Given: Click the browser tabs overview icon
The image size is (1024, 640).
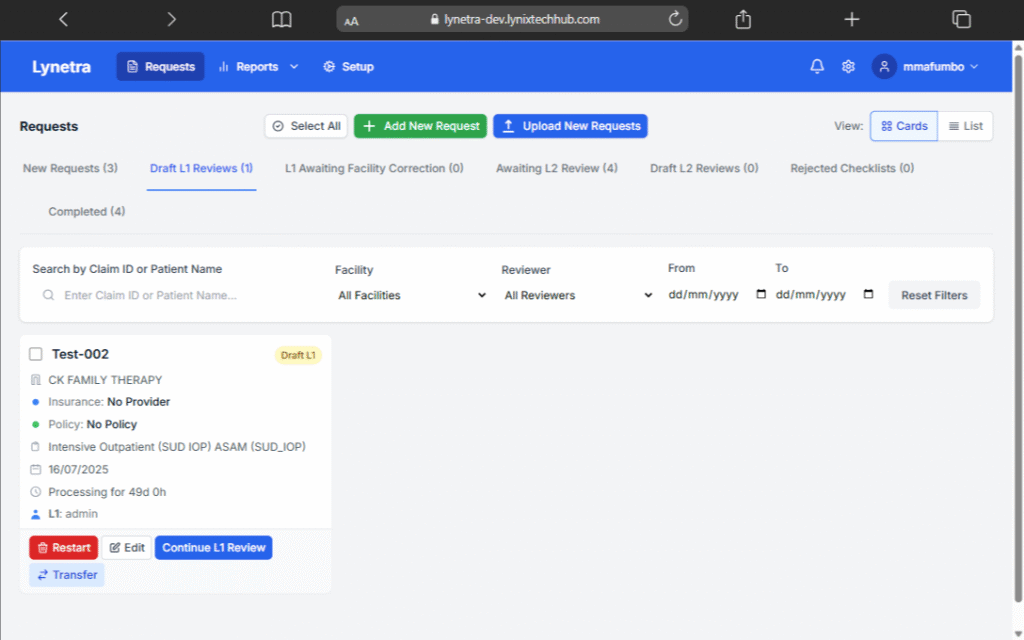Looking at the screenshot, I should coord(961,19).
